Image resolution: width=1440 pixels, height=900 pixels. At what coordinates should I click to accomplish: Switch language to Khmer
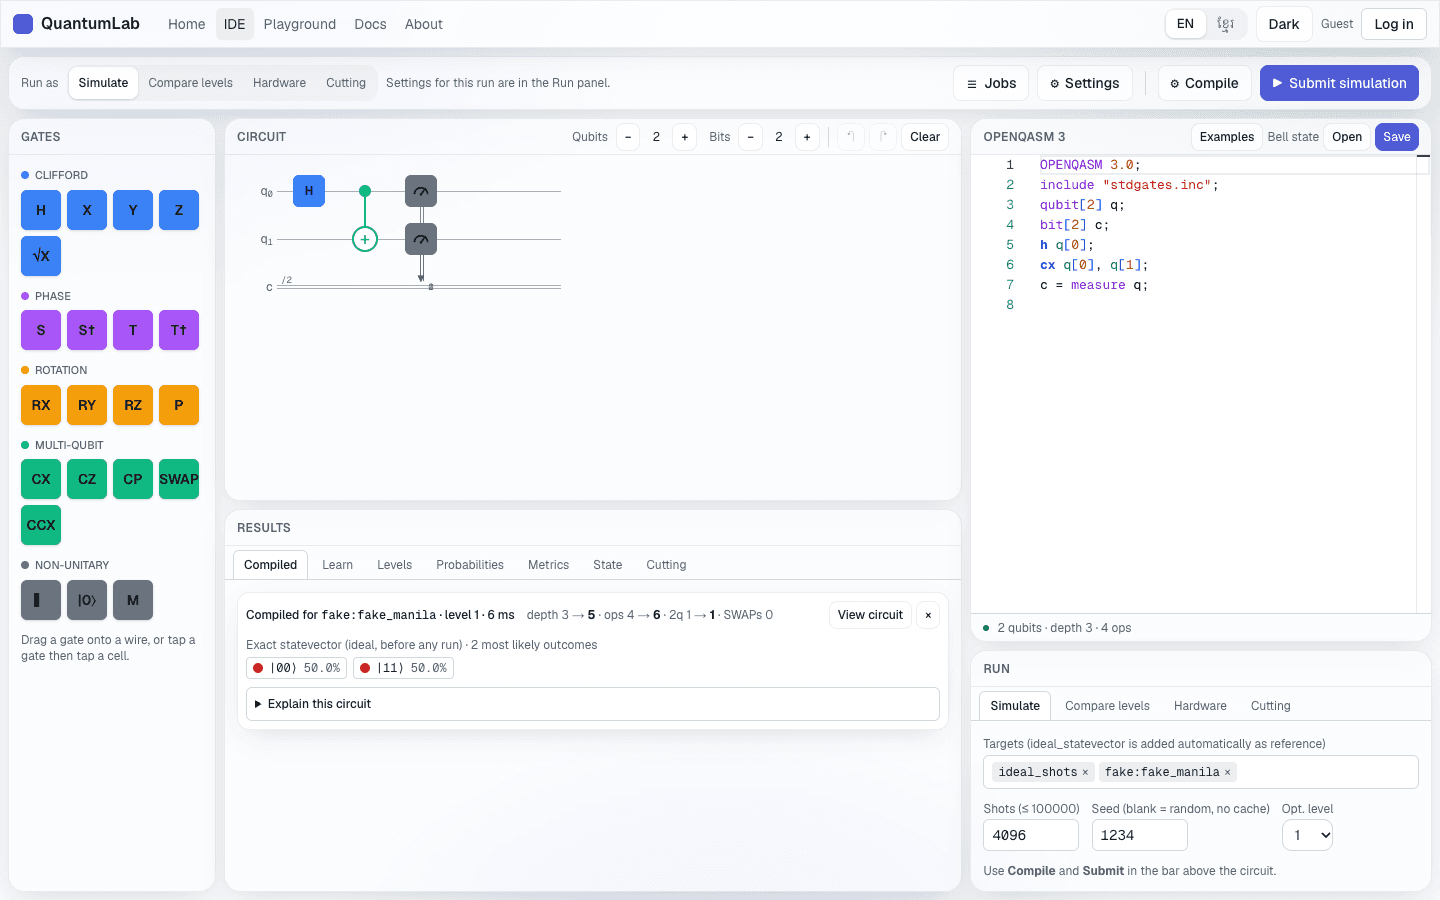click(x=1225, y=24)
